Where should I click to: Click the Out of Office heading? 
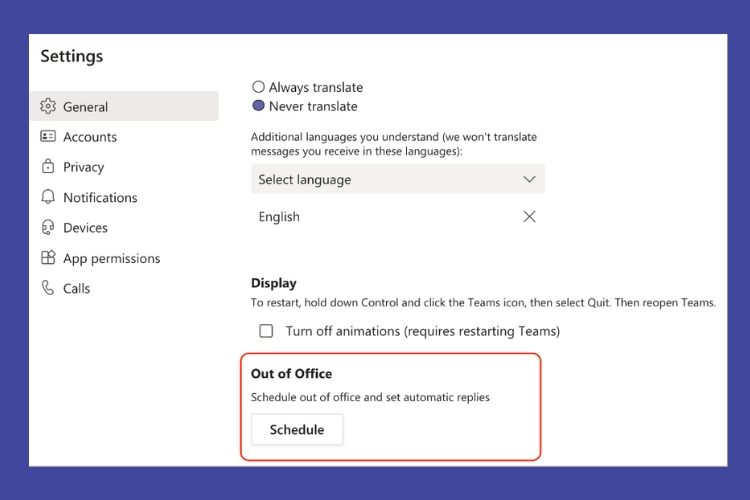pos(291,373)
